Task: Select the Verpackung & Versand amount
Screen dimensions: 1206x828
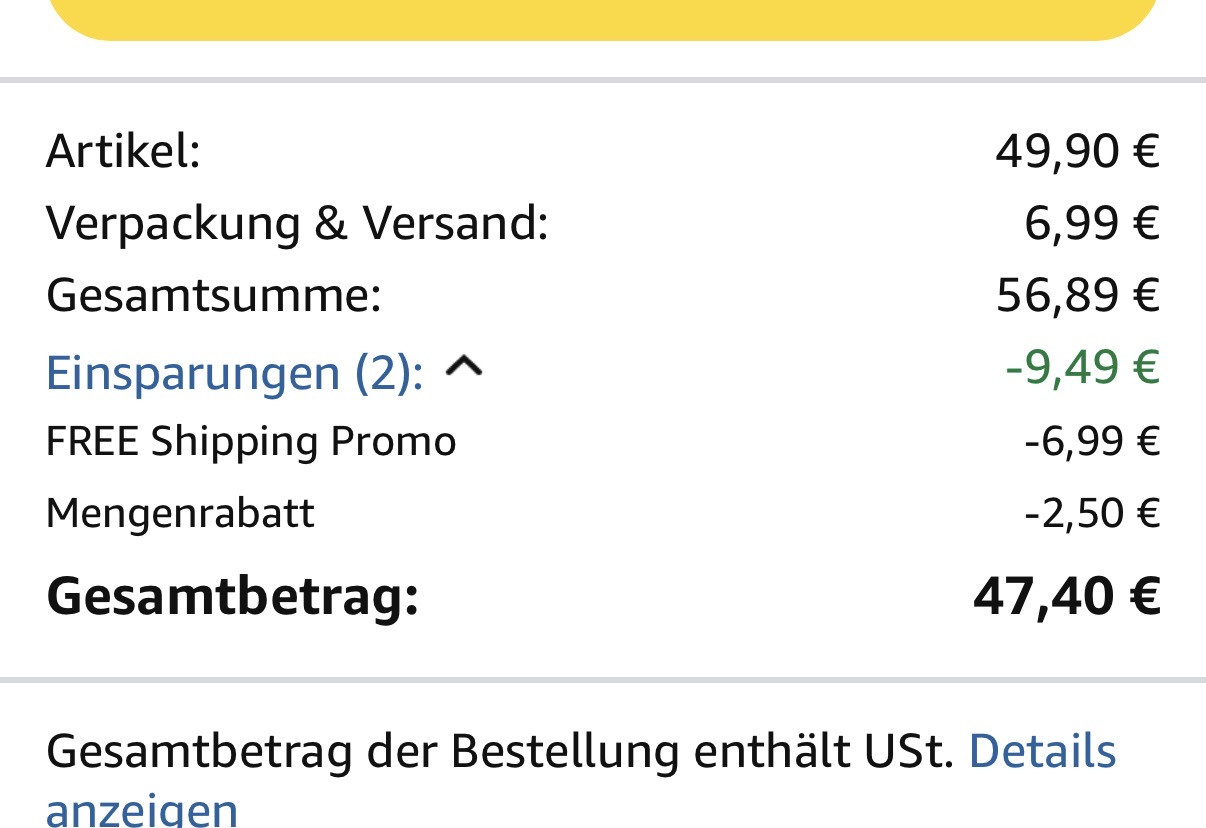Action: pos(1091,223)
